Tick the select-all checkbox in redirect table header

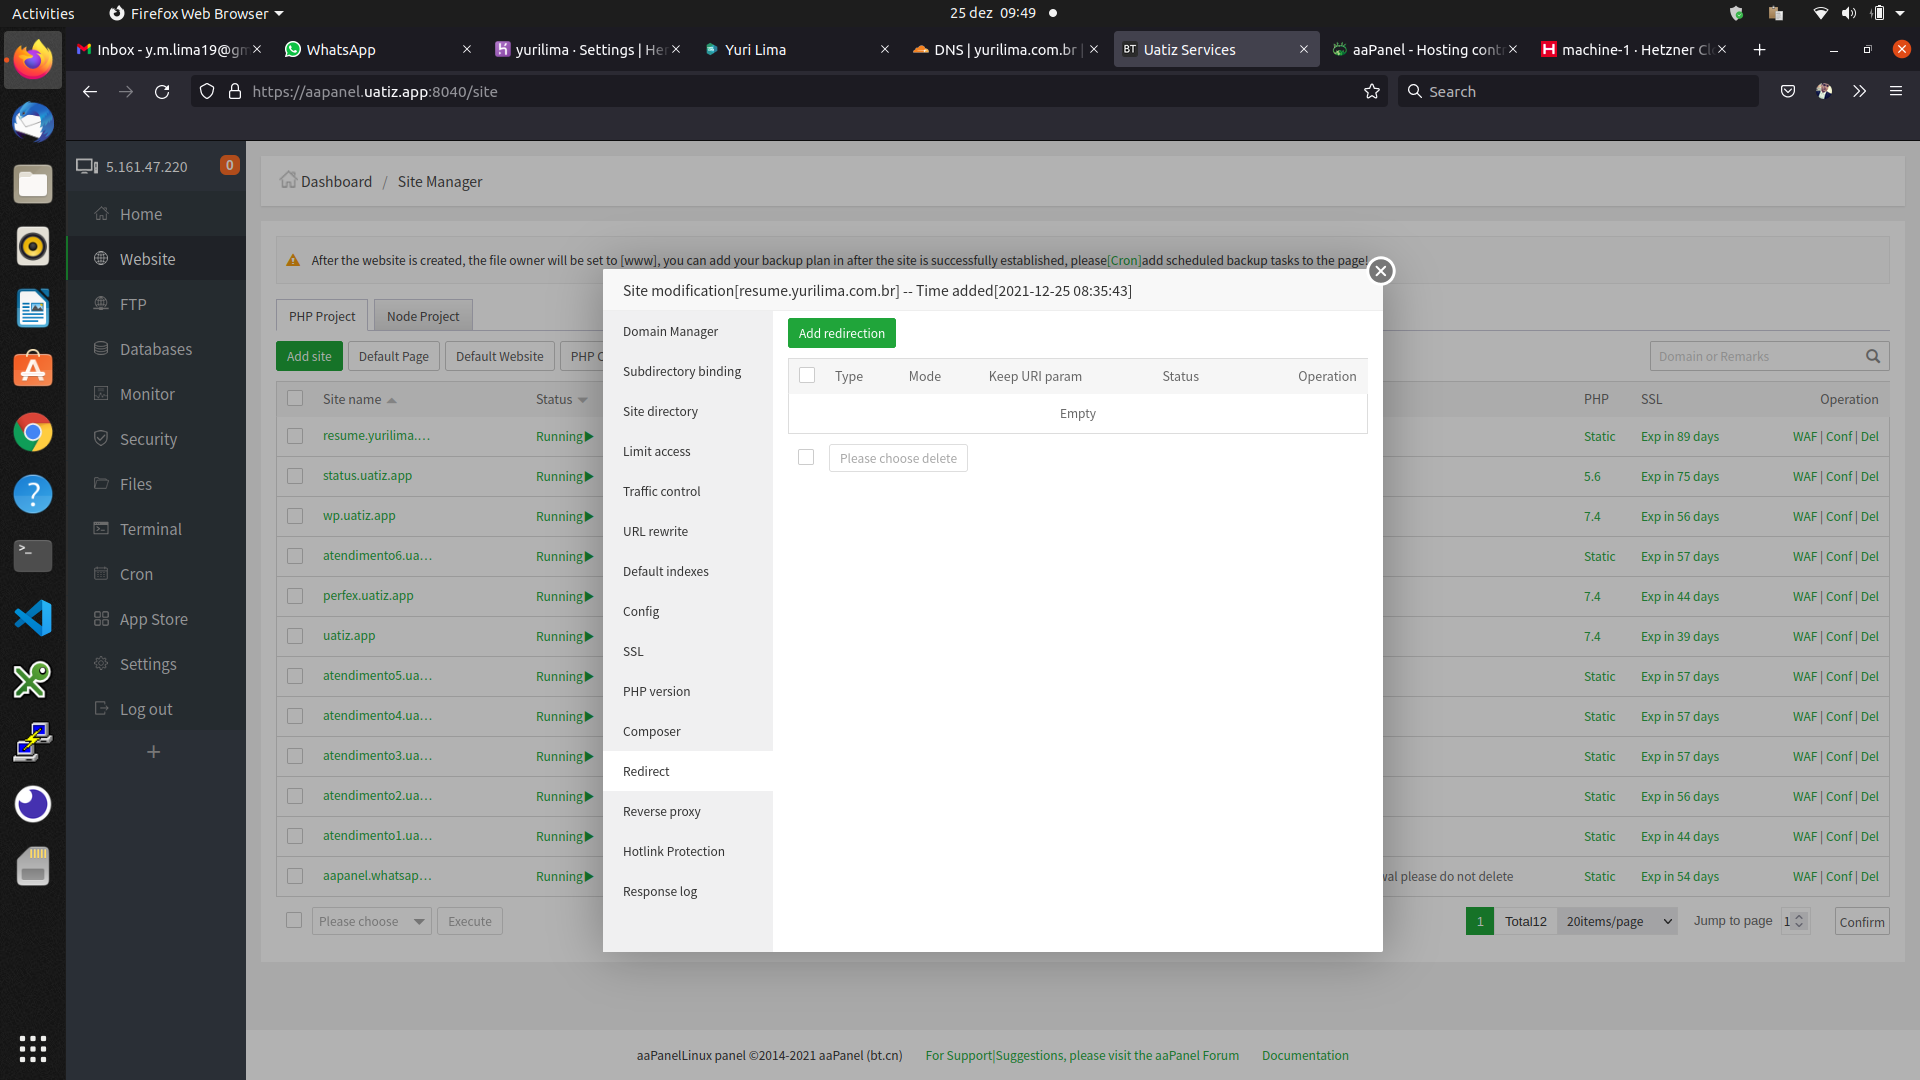(x=807, y=376)
